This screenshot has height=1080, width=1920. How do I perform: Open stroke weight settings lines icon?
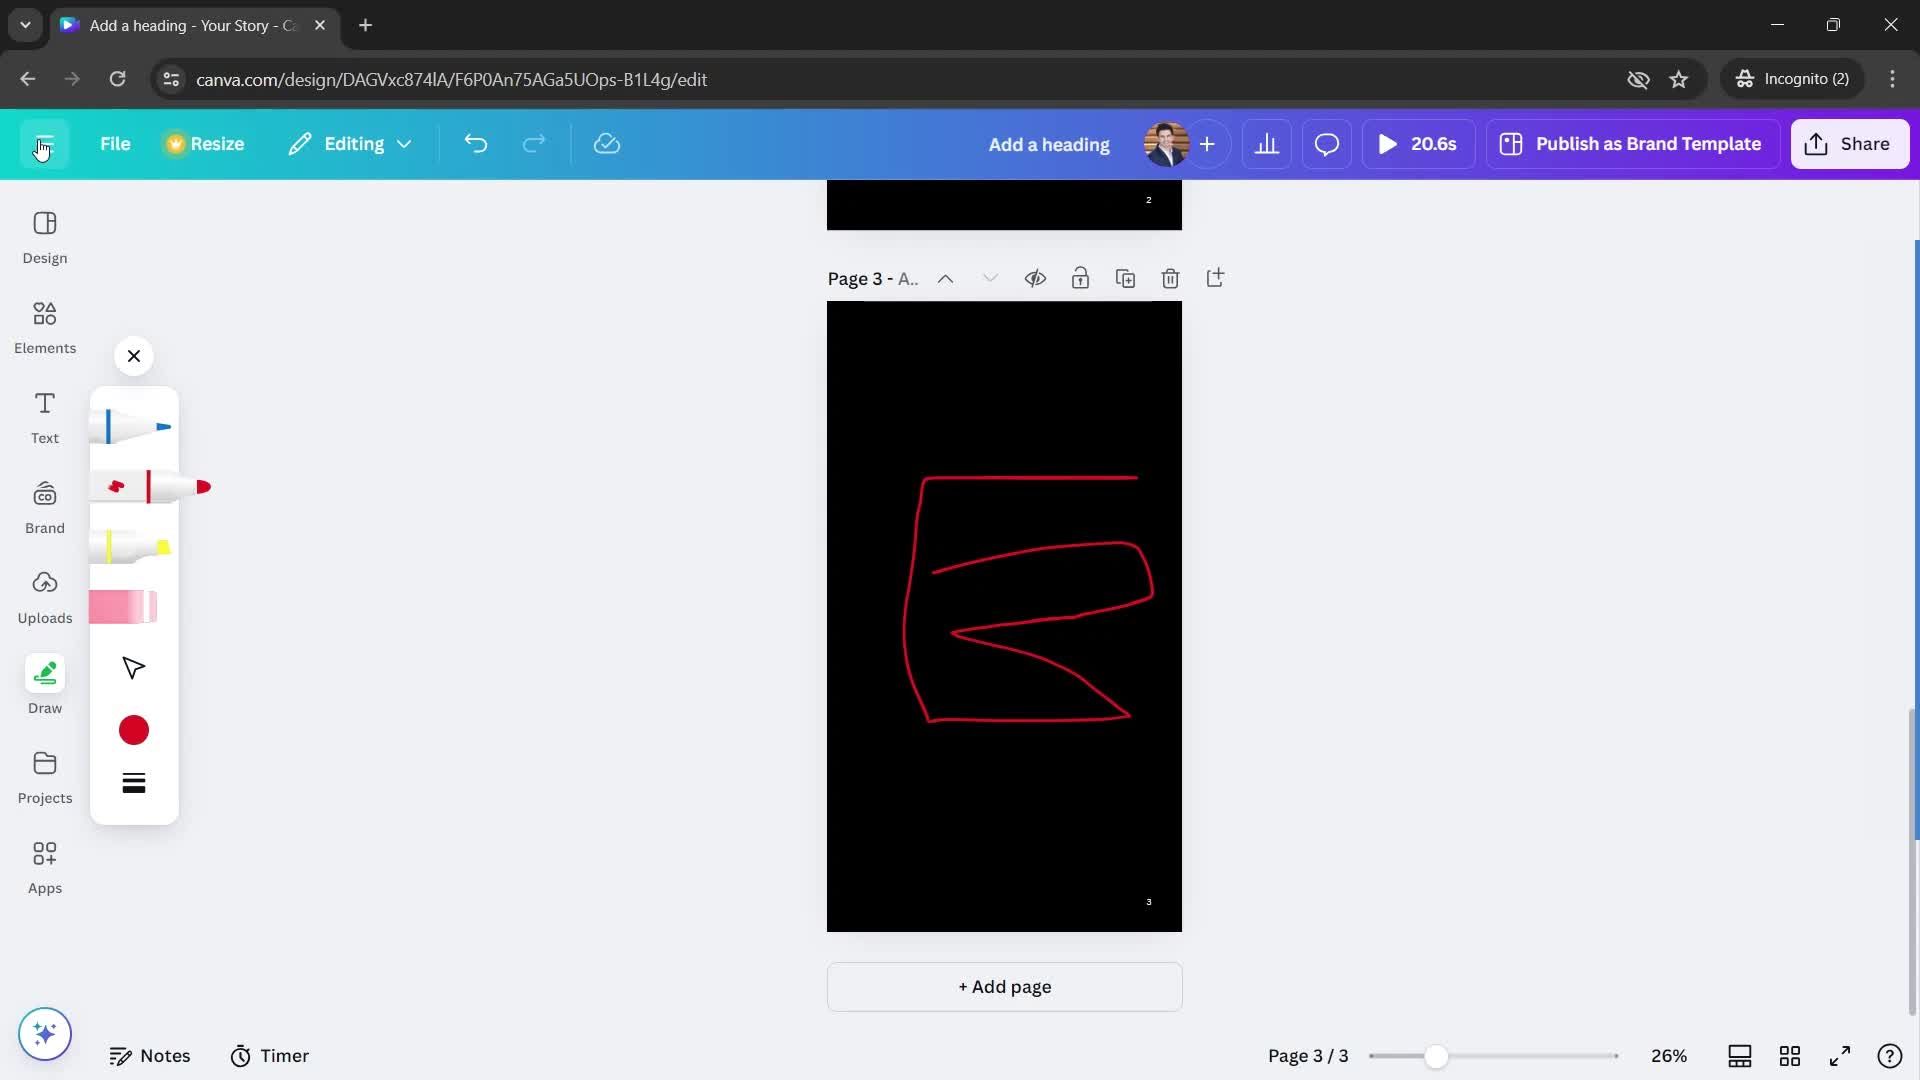click(134, 783)
